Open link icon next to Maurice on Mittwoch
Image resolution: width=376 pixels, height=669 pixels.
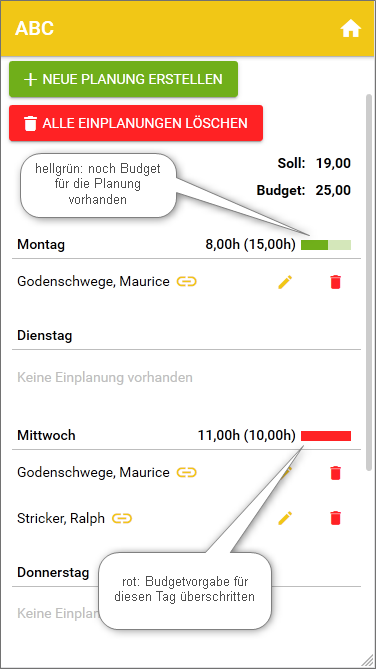[x=187, y=472]
